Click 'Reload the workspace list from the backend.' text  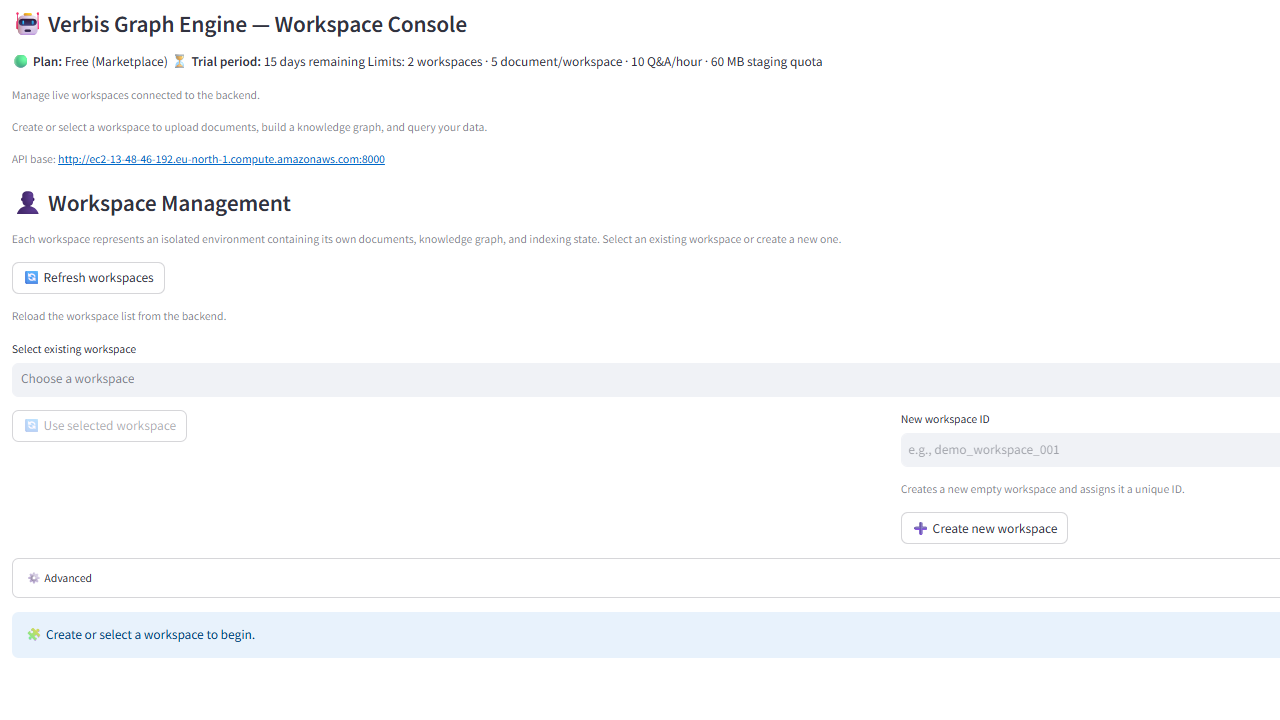pyautogui.click(x=119, y=316)
